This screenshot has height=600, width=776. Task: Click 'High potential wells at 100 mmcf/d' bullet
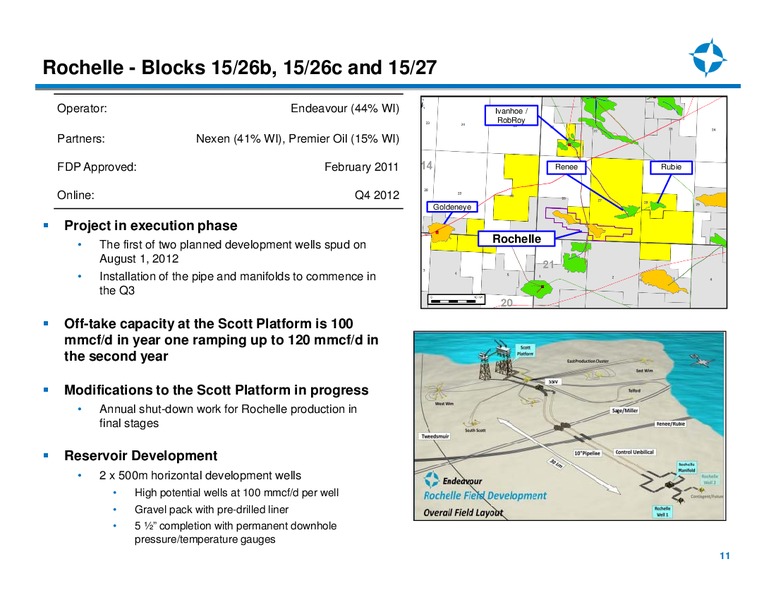(237, 493)
